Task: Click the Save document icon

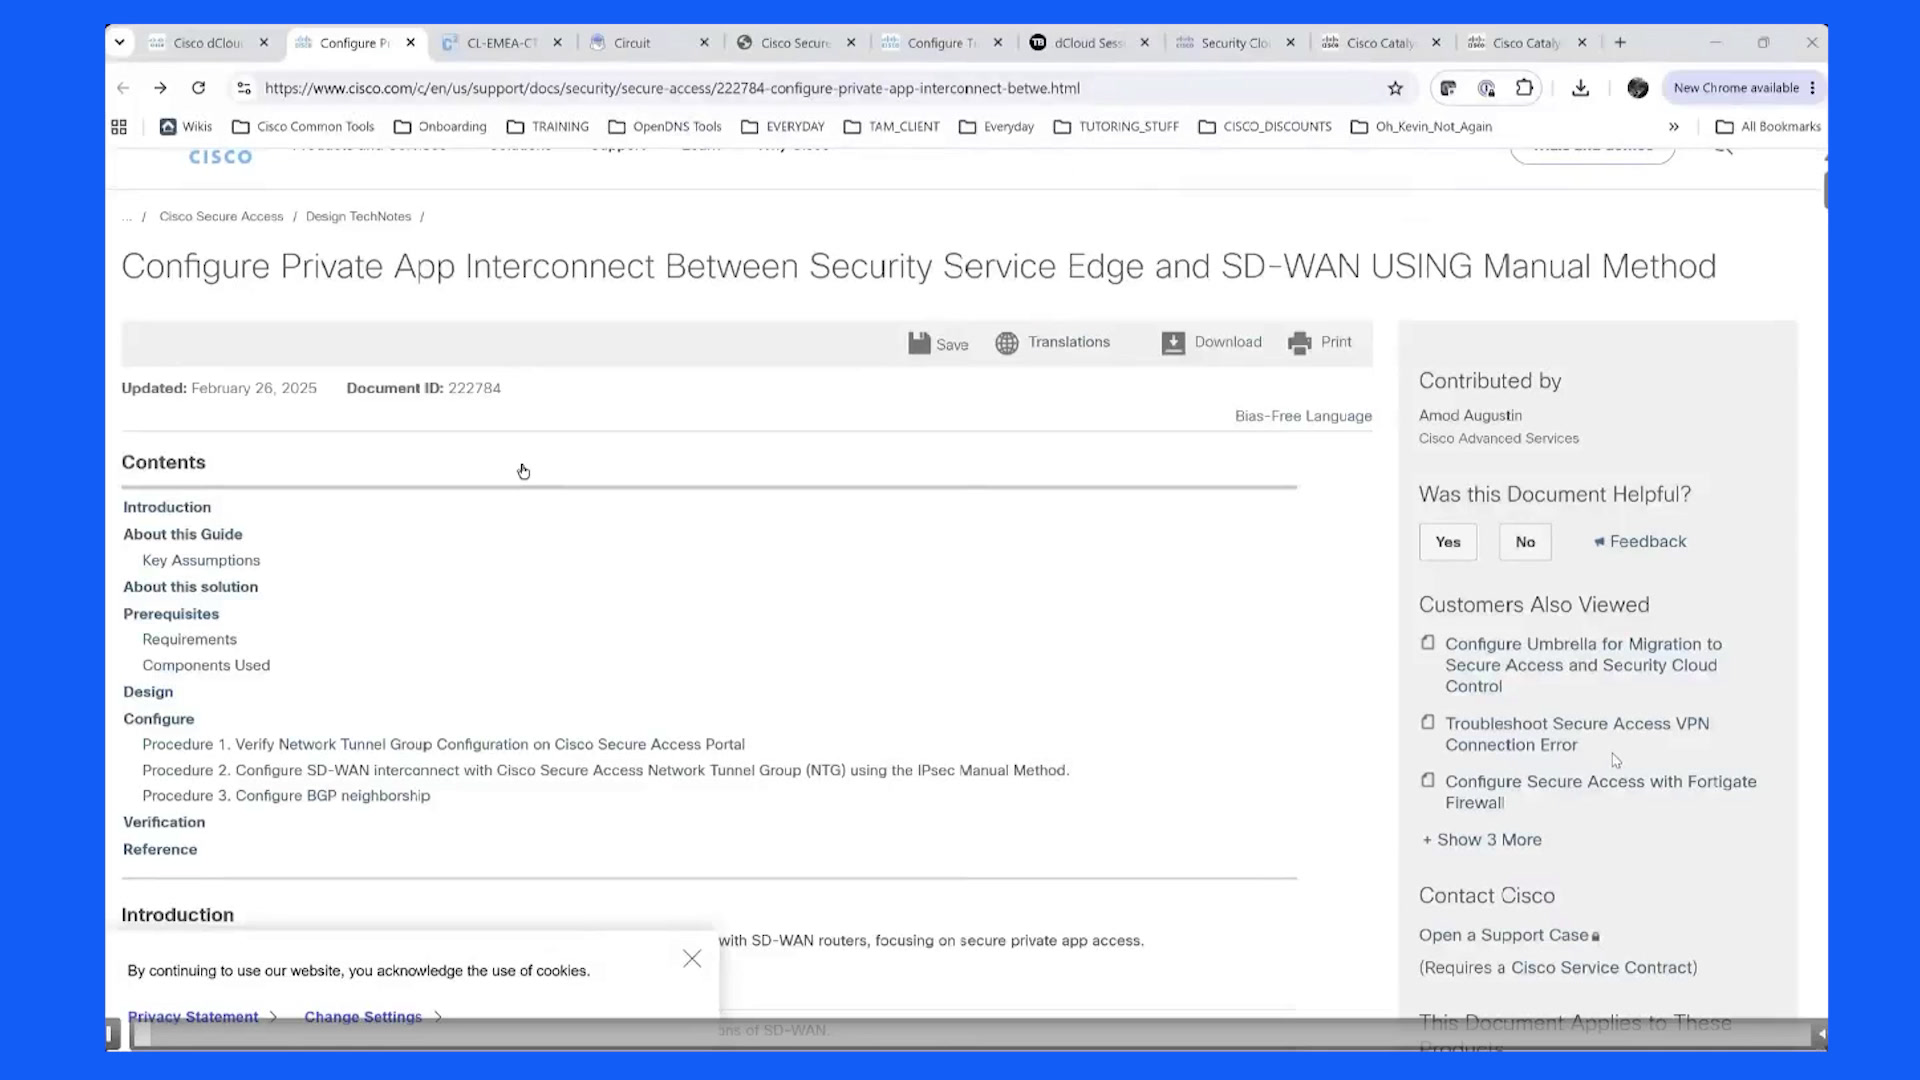Action: tap(919, 343)
